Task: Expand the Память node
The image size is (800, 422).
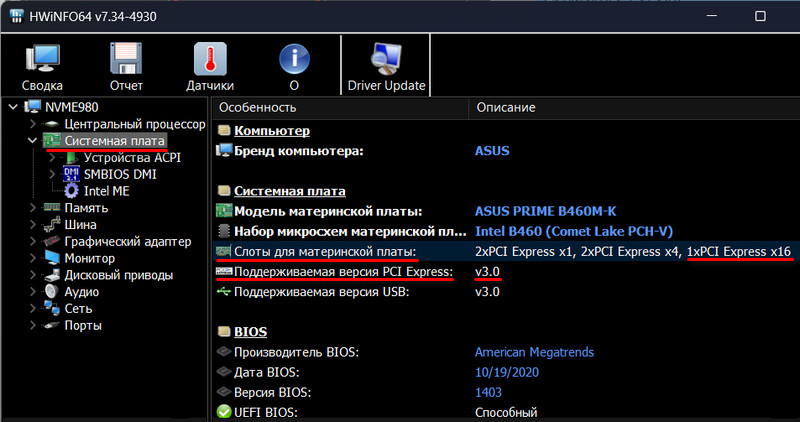Action: click(x=33, y=208)
